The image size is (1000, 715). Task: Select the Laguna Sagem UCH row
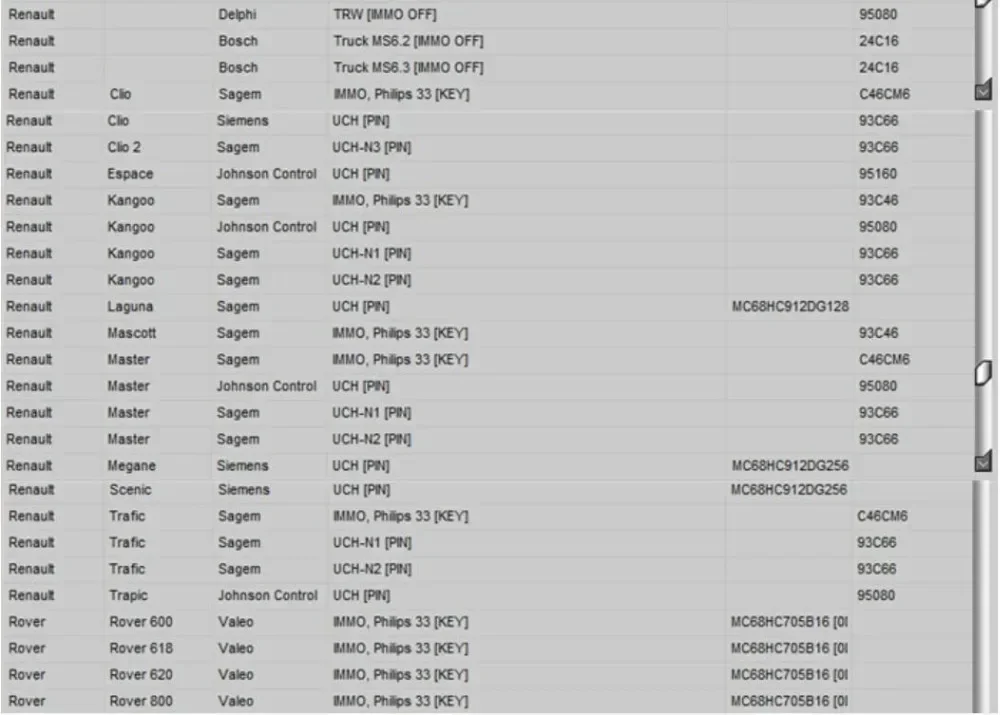(487, 307)
